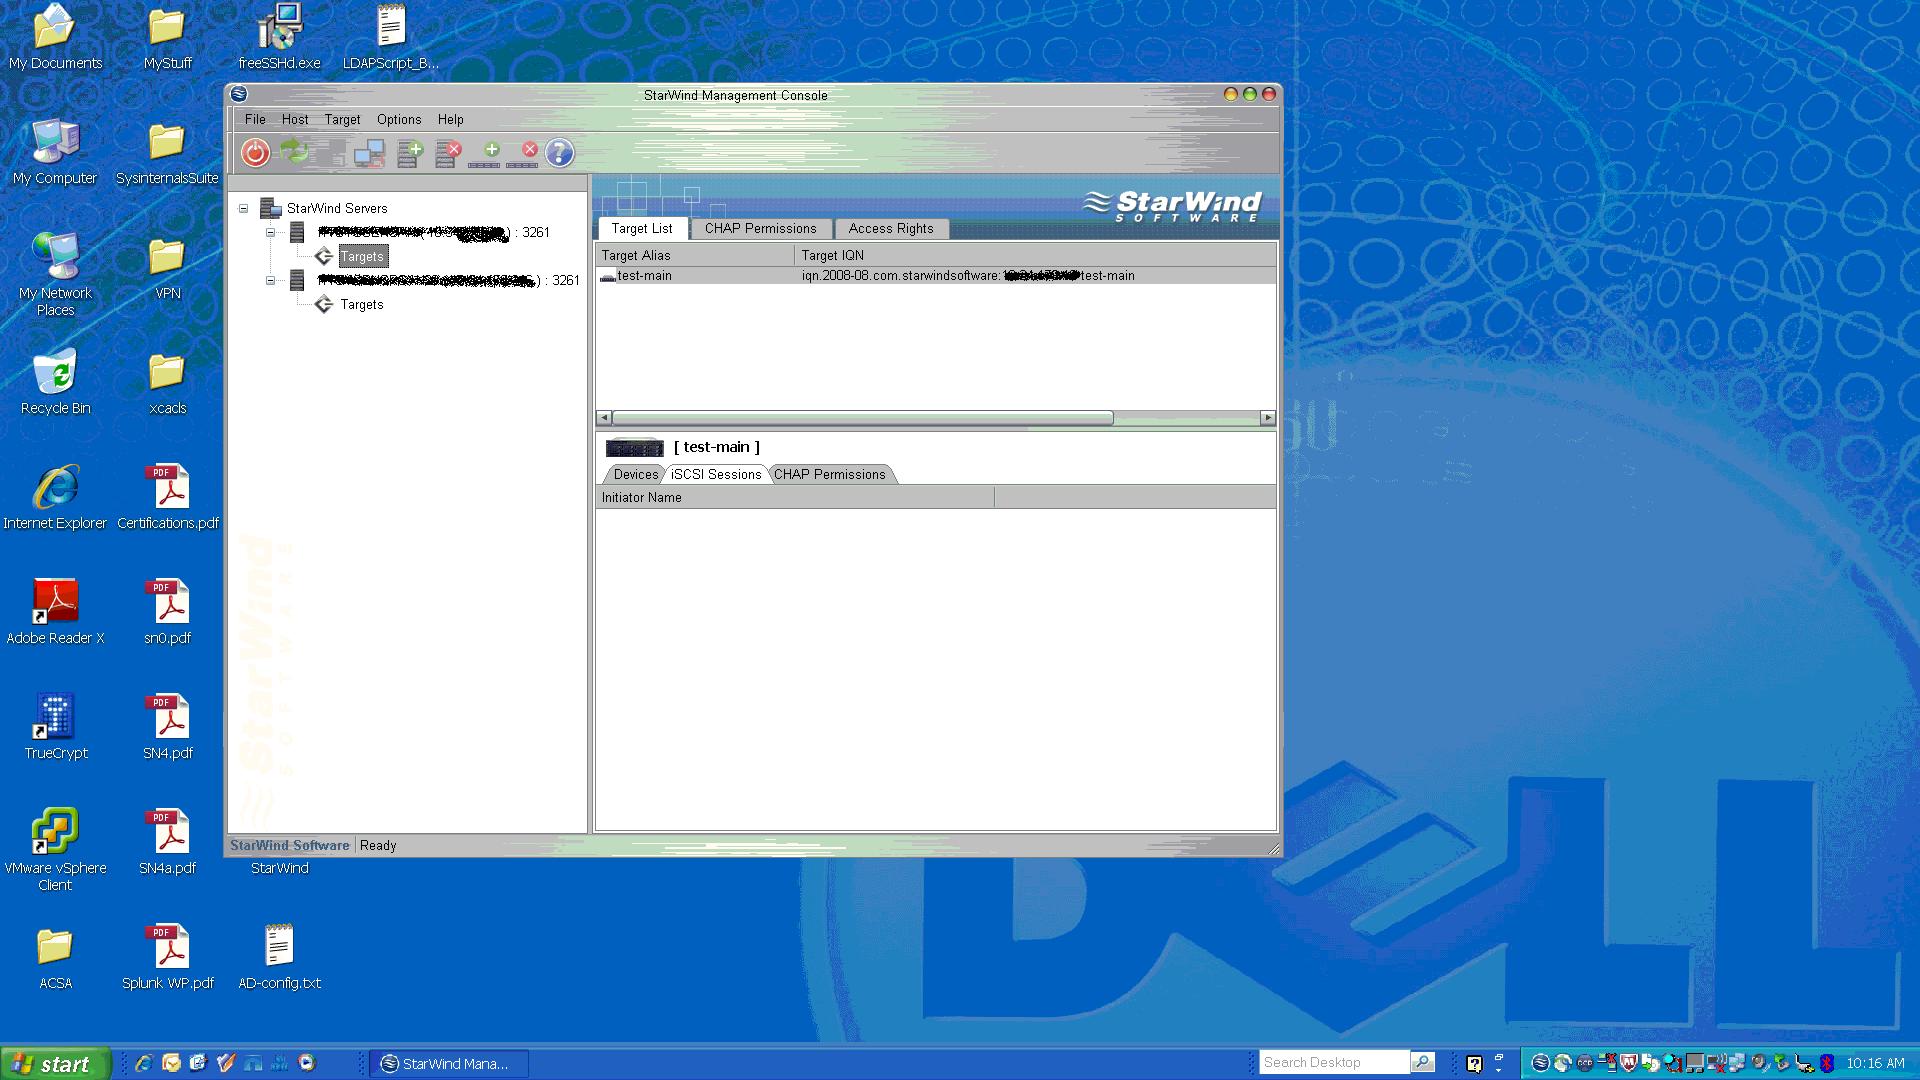Image resolution: width=1920 pixels, height=1080 pixels.
Task: Select highlighted Targets node under first server
Action: (x=362, y=256)
